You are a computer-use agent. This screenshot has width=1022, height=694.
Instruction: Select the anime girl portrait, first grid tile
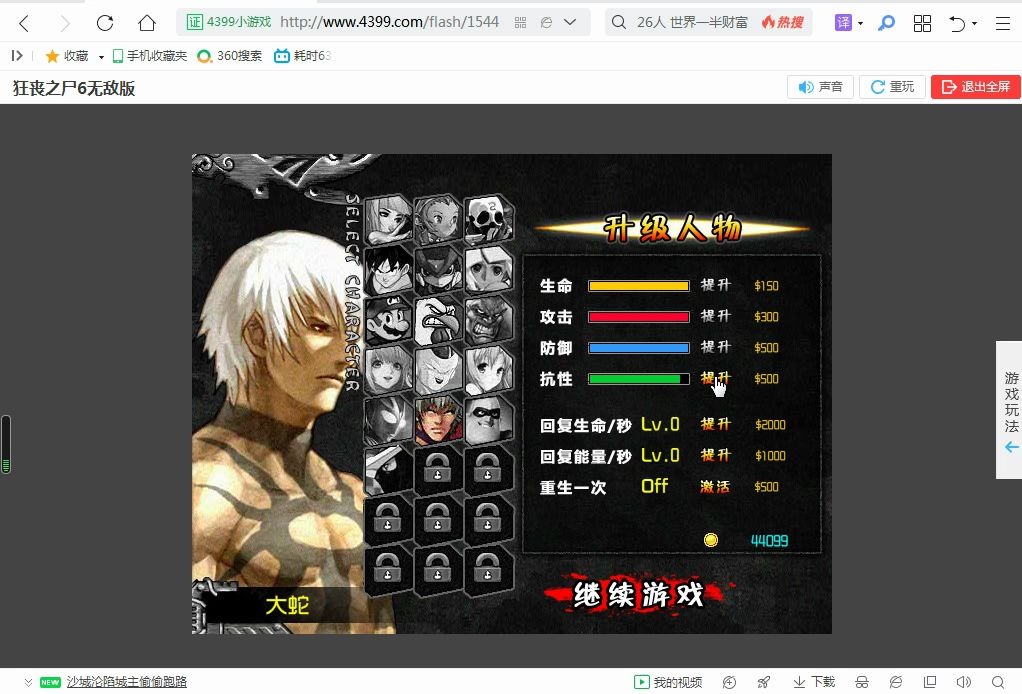pos(388,219)
